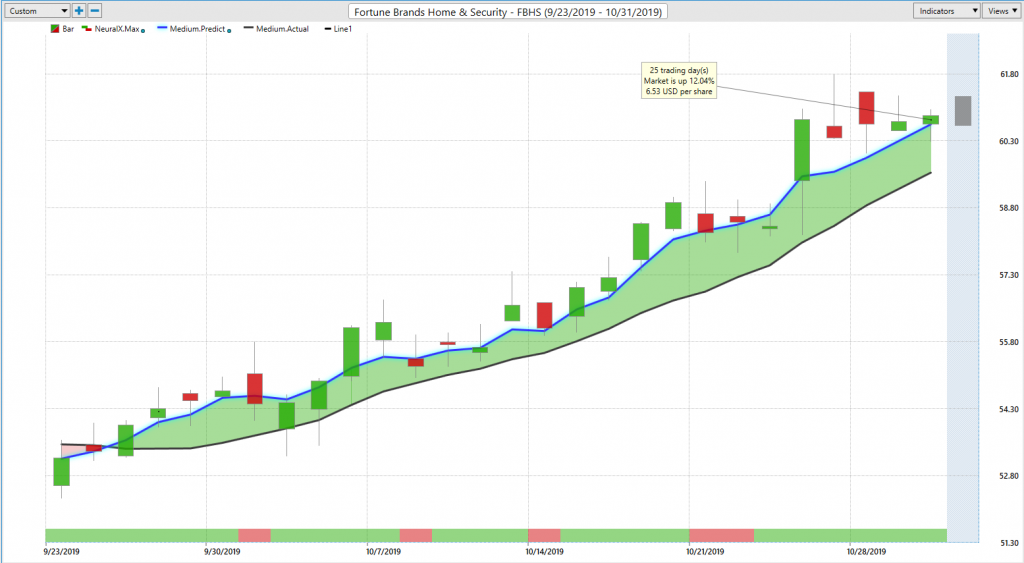Screen dimensions: 1024x563
Task: Click the 10/14/2019 date label
Action: (x=545, y=552)
